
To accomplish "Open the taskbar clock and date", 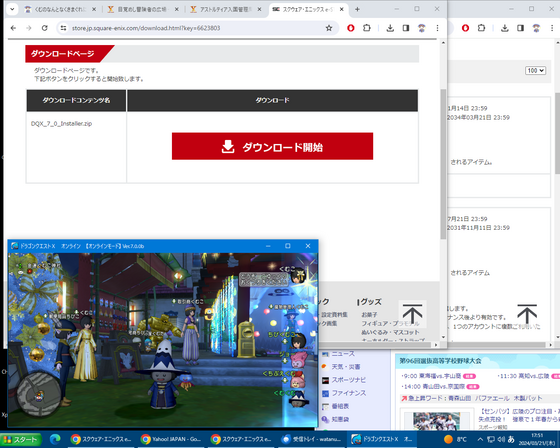I will pos(536,439).
